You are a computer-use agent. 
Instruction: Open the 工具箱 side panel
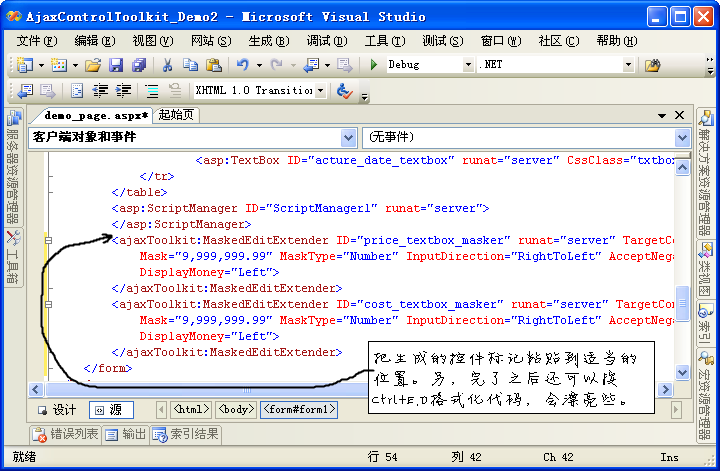pyautogui.click(x=13, y=257)
